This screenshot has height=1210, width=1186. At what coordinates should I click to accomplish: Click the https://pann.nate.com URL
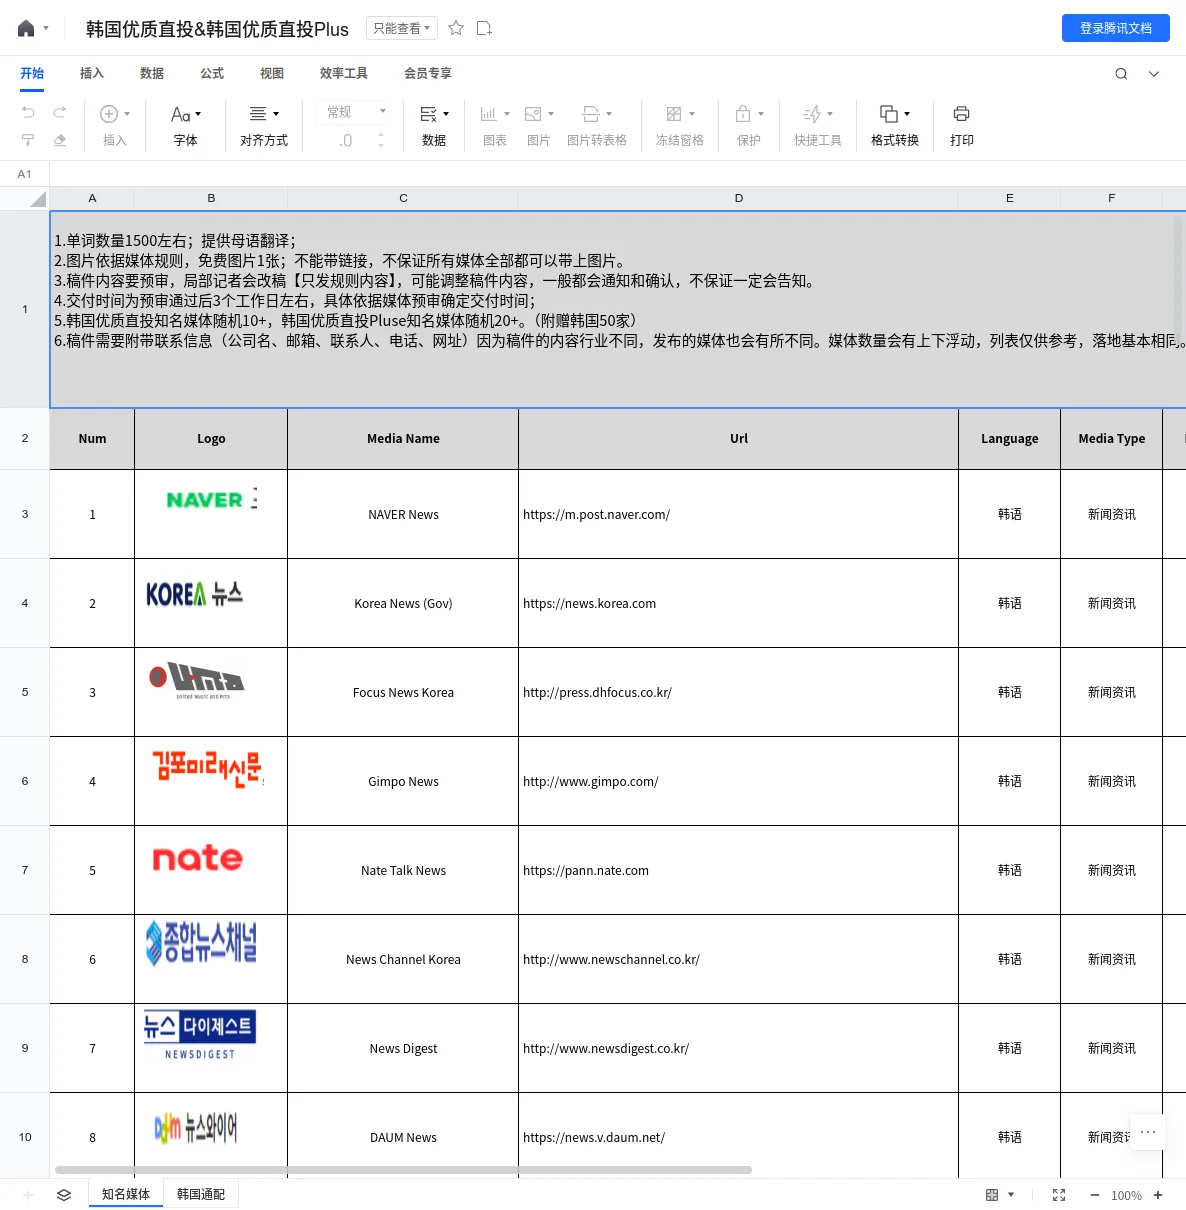[586, 871]
